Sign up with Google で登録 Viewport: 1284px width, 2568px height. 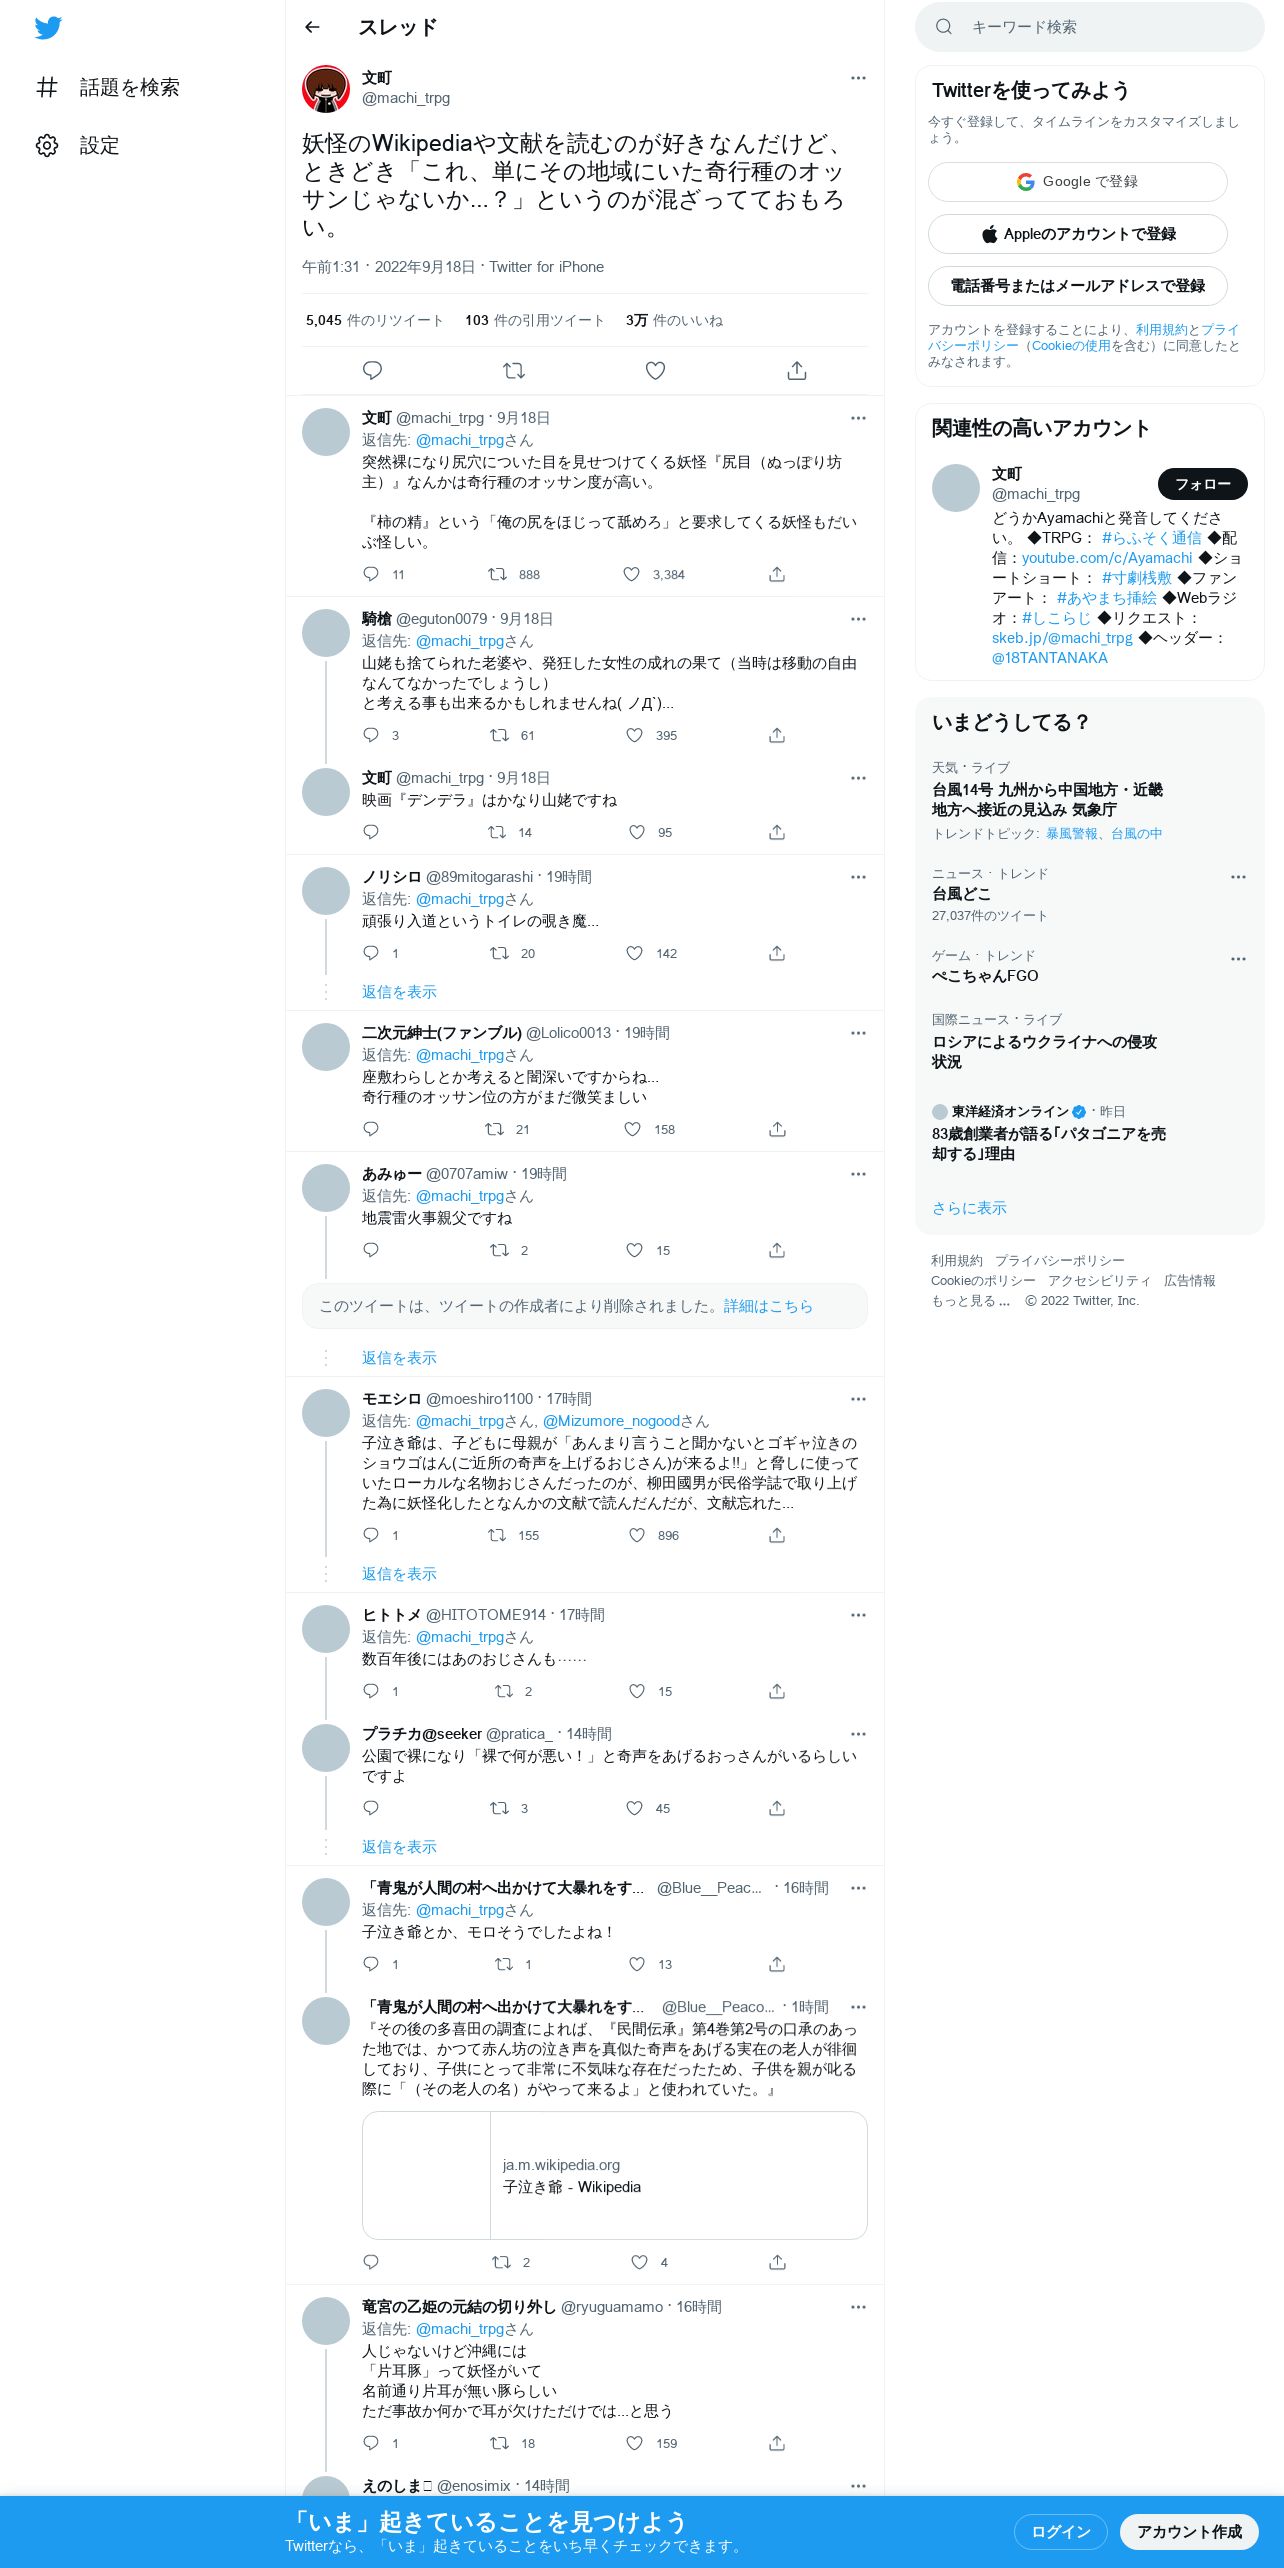click(x=1078, y=182)
